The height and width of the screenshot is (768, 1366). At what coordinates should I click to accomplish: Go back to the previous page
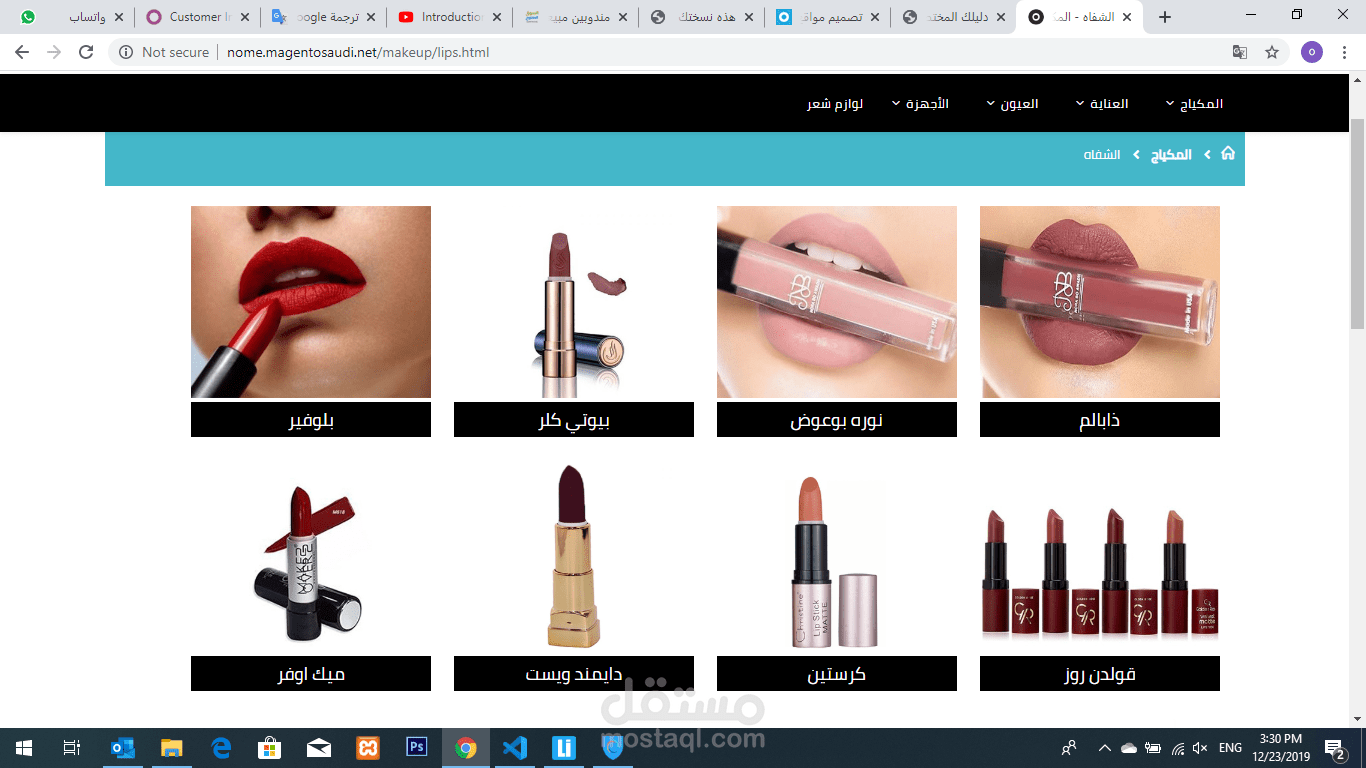pos(22,52)
